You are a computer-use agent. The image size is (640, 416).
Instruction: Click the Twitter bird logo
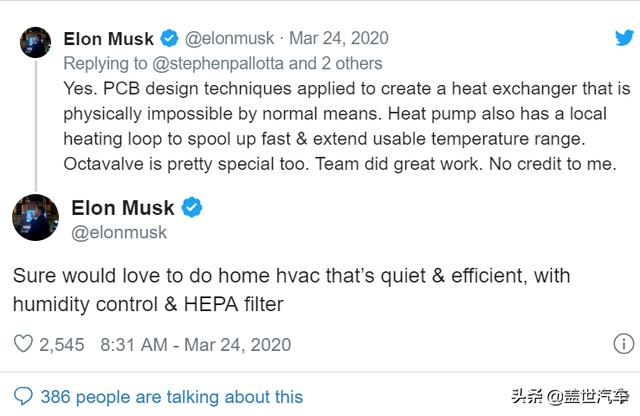coord(622,38)
